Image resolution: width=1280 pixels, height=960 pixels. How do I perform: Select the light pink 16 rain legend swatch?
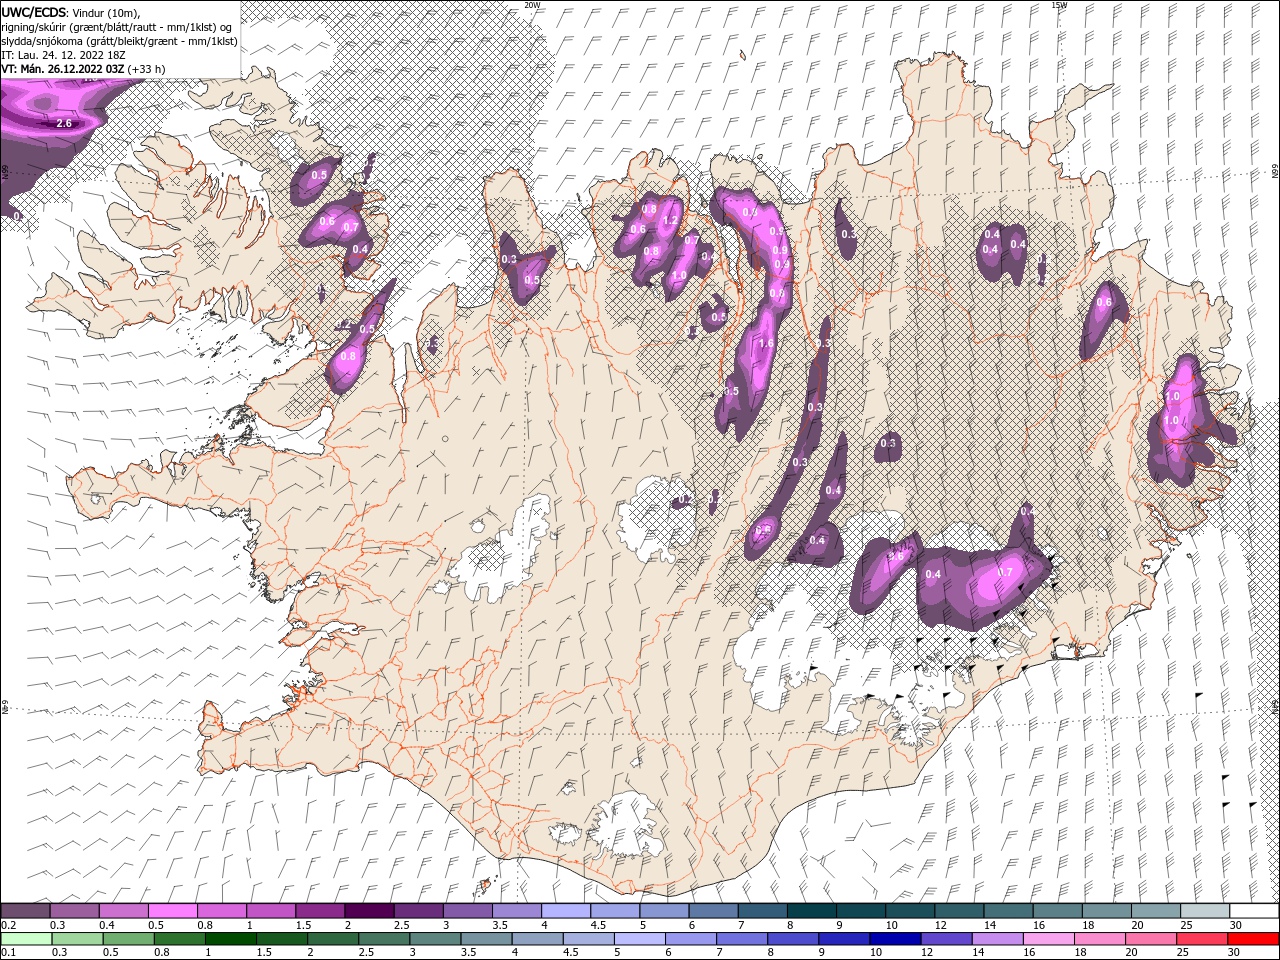click(x=1049, y=939)
